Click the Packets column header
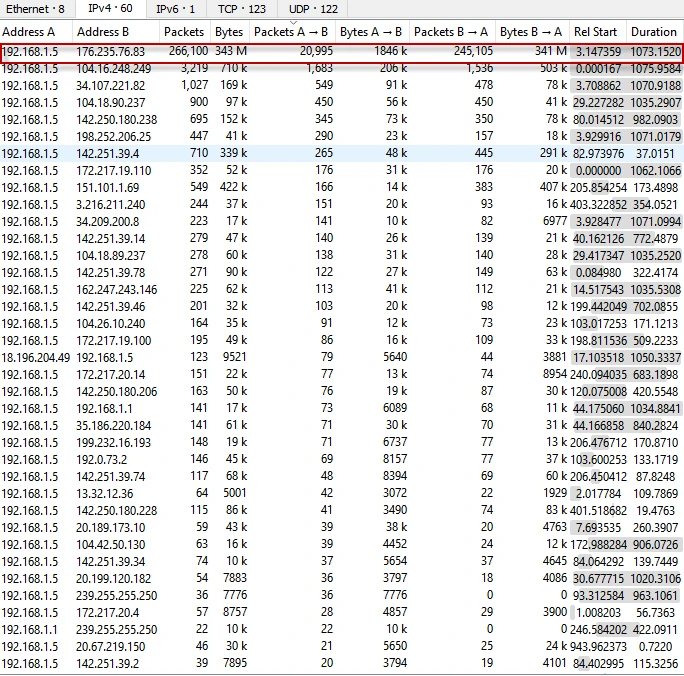The image size is (684, 676). click(184, 32)
